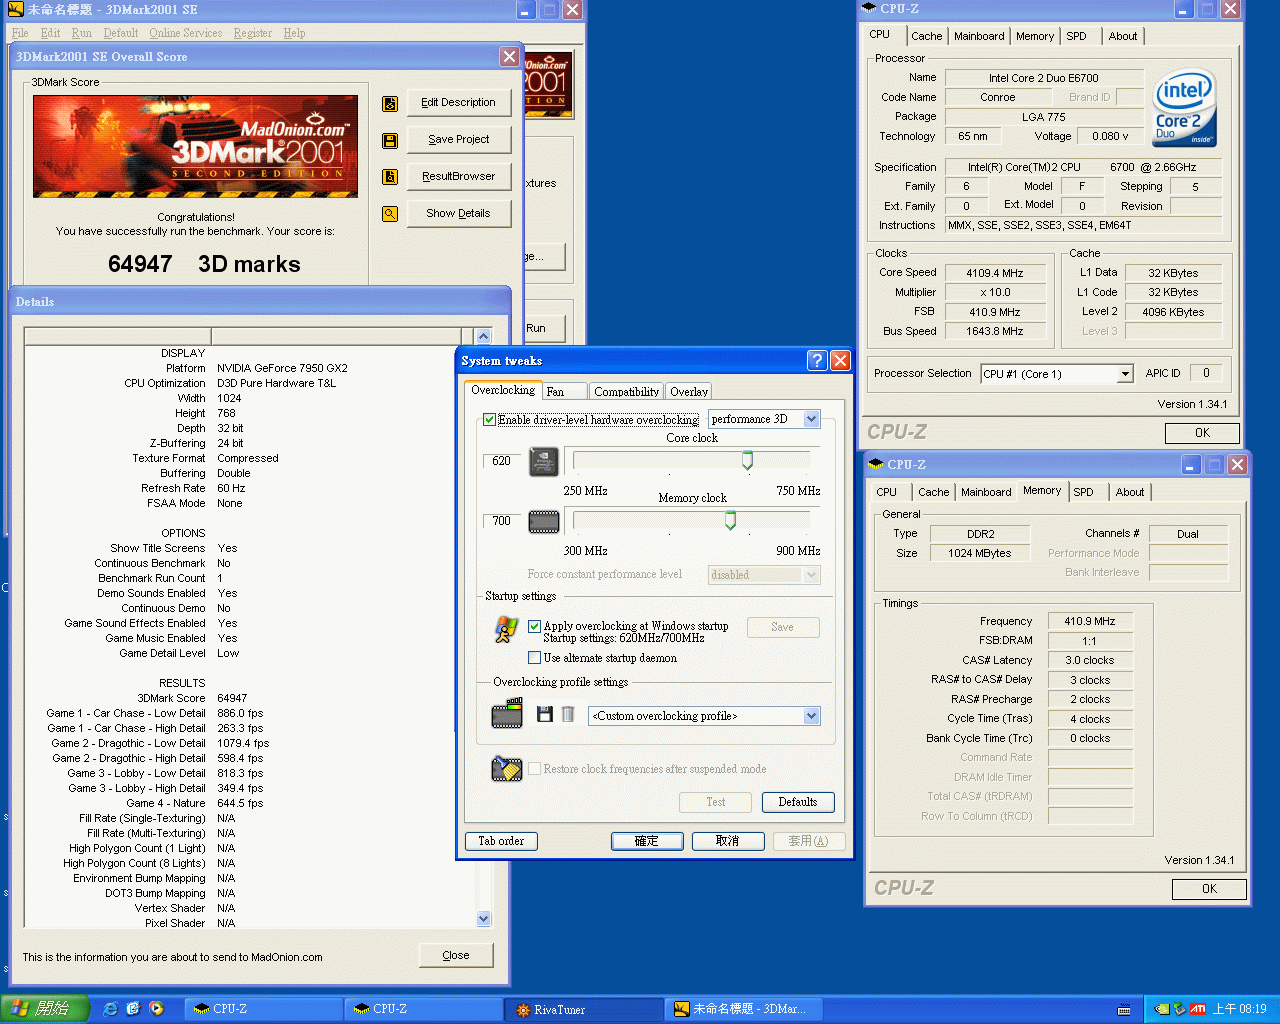Confirm System tweaks with 確定 button

pyautogui.click(x=647, y=842)
